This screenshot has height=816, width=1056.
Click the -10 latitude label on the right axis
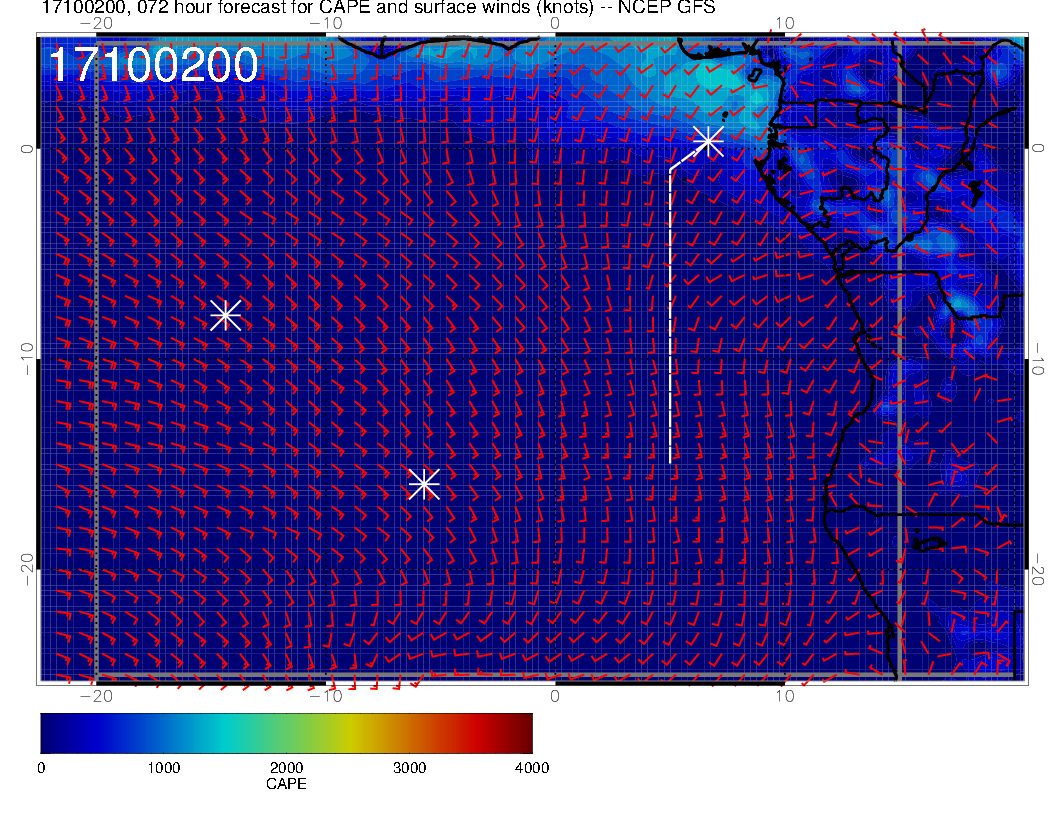(1037, 359)
